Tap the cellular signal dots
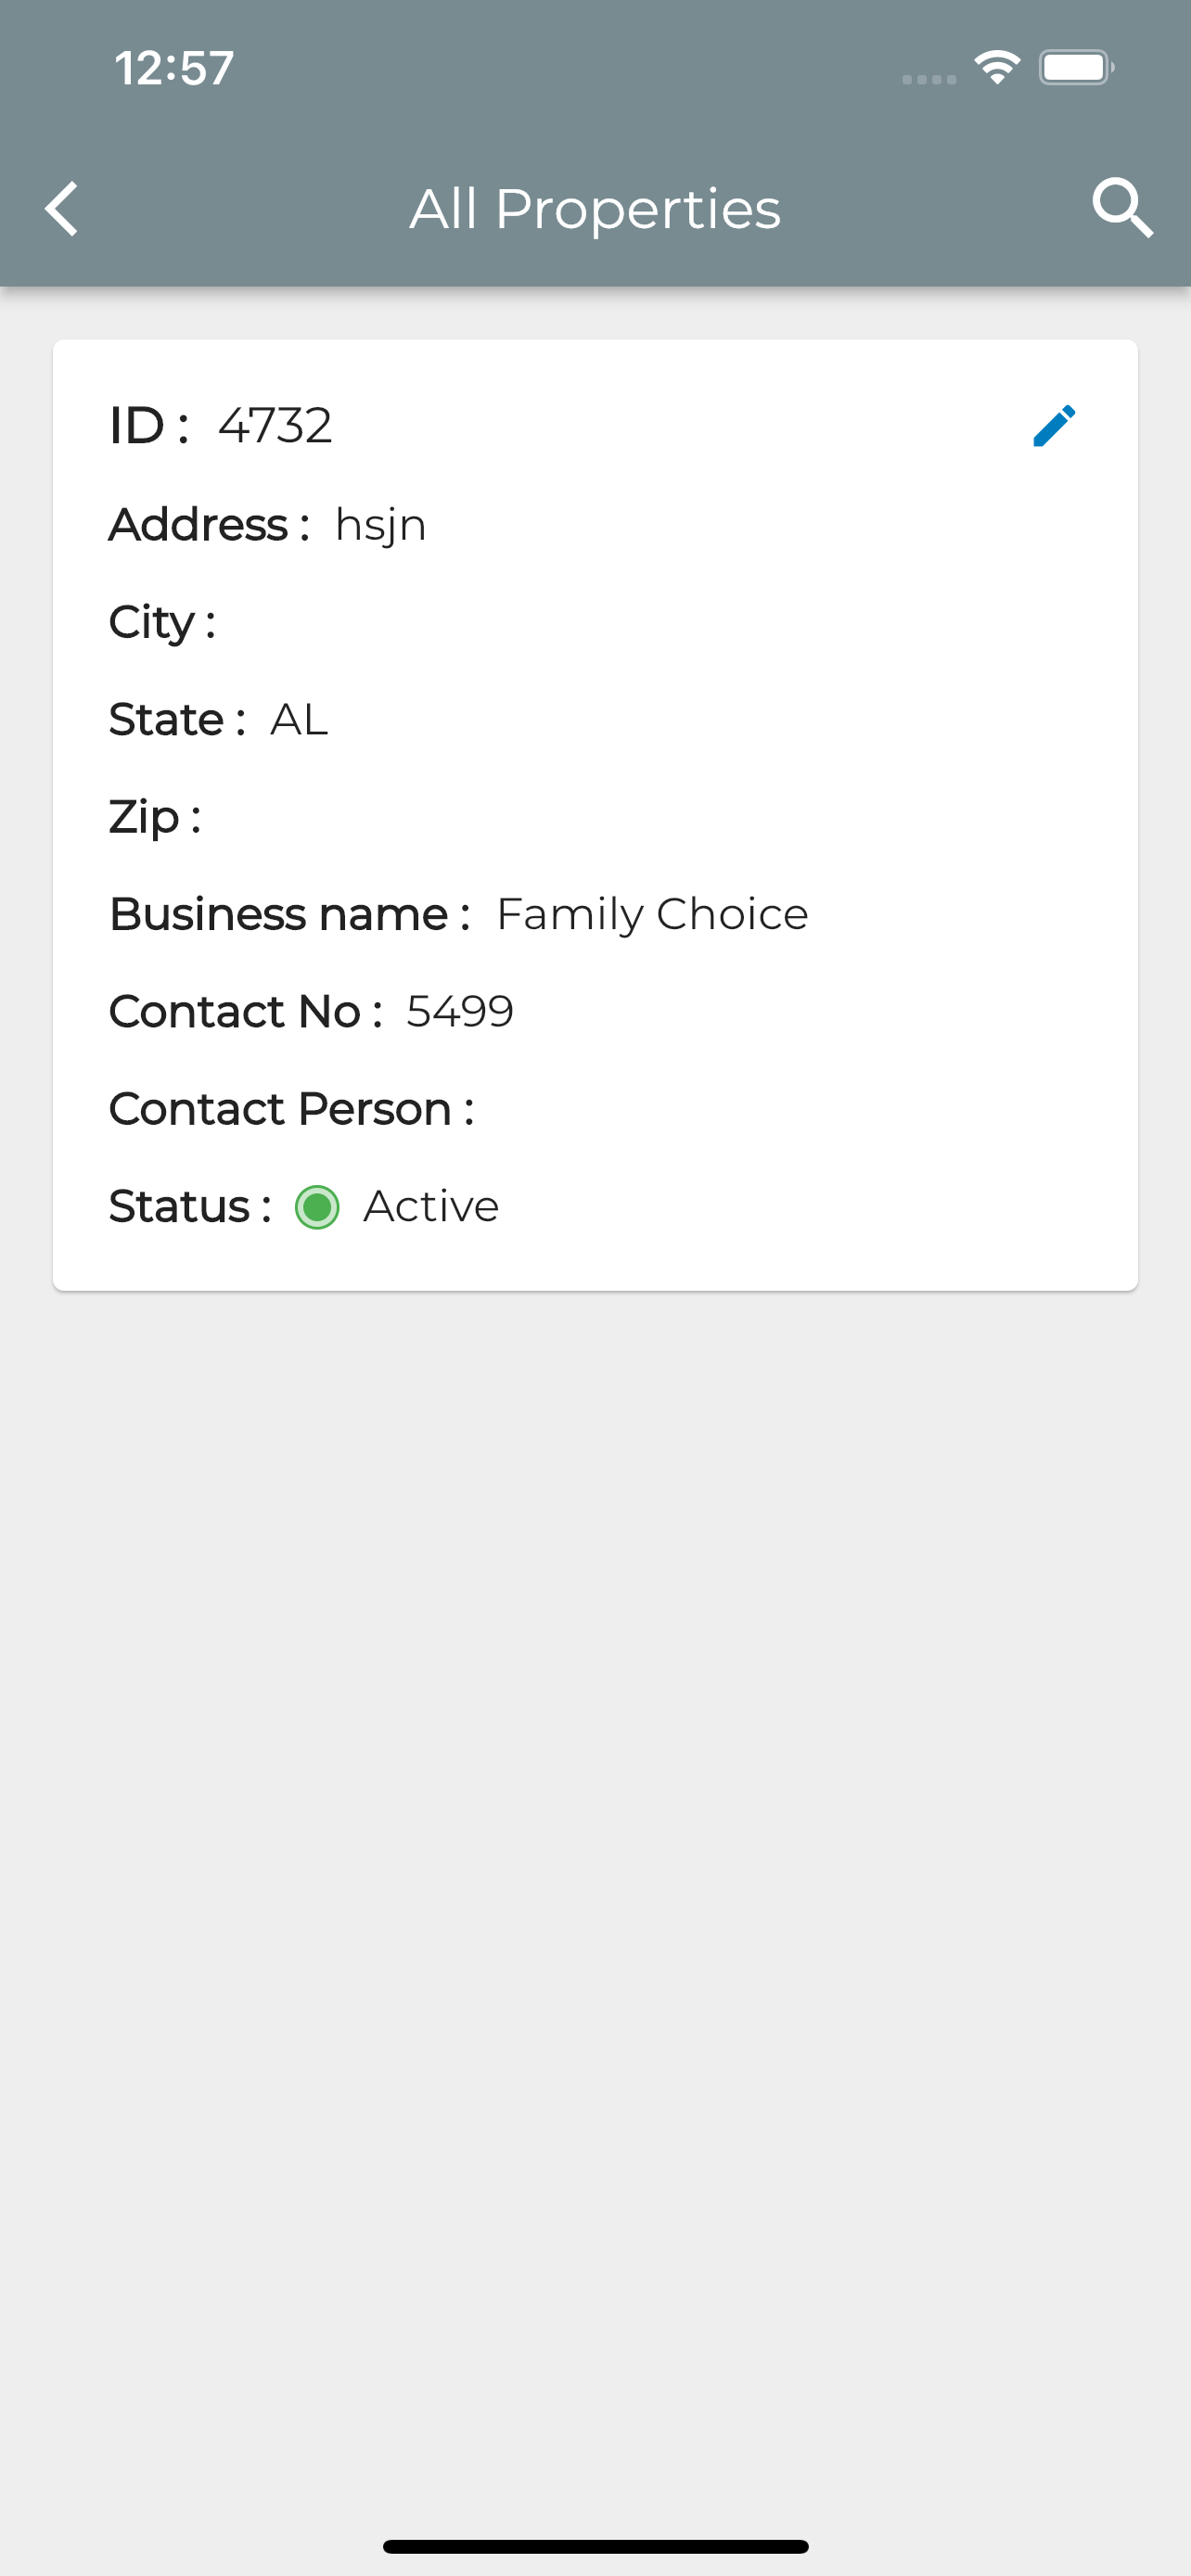The height and width of the screenshot is (2576, 1191). [929, 79]
